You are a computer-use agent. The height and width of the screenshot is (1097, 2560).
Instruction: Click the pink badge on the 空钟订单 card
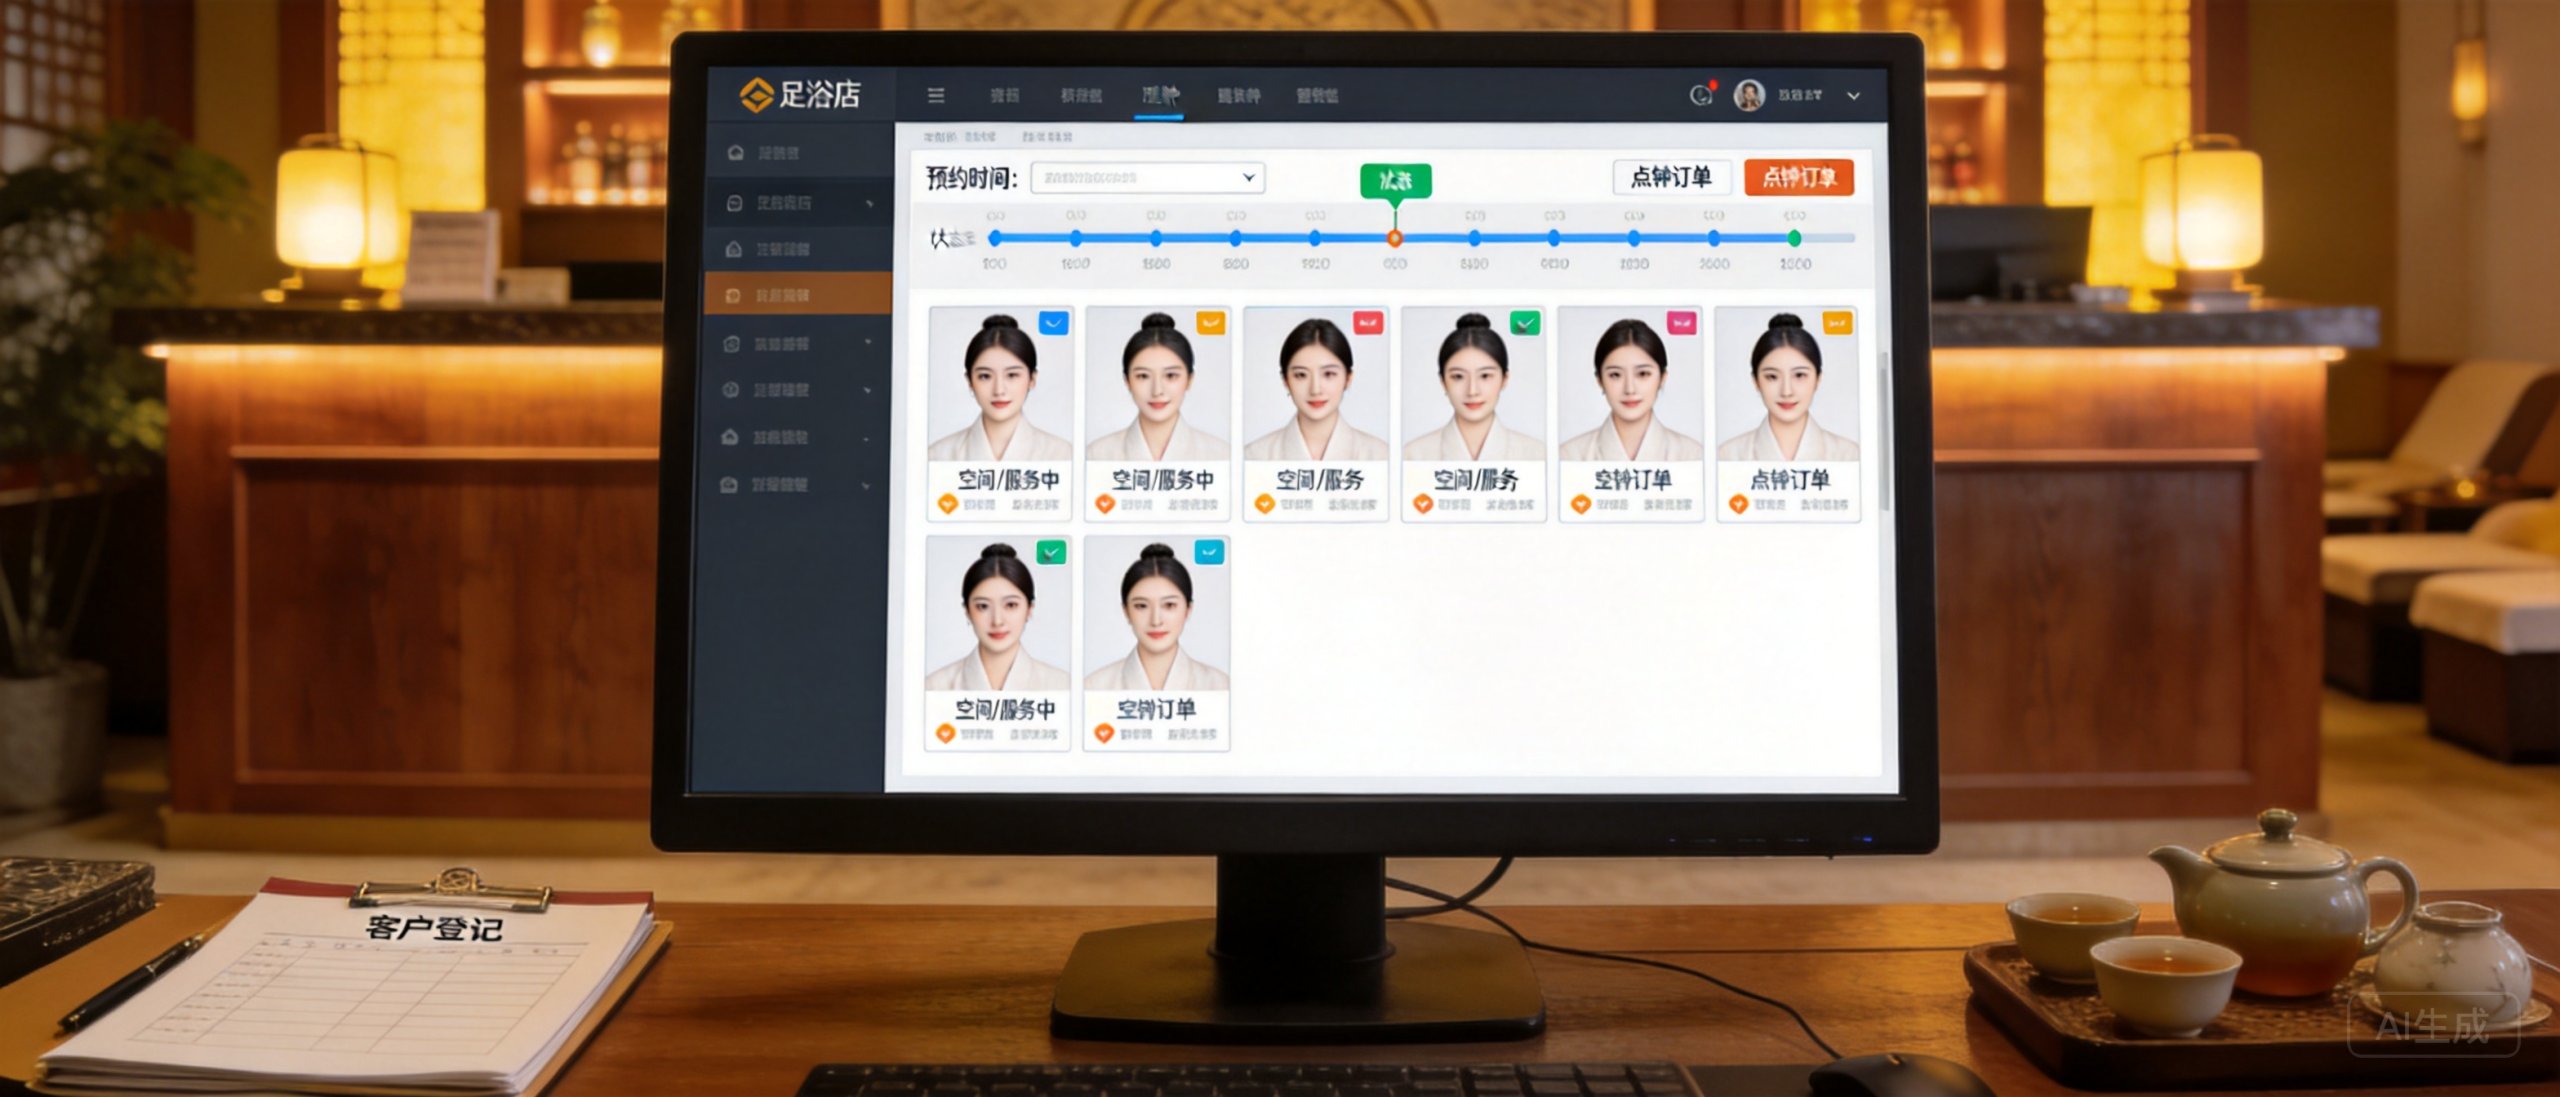[x=1682, y=323]
